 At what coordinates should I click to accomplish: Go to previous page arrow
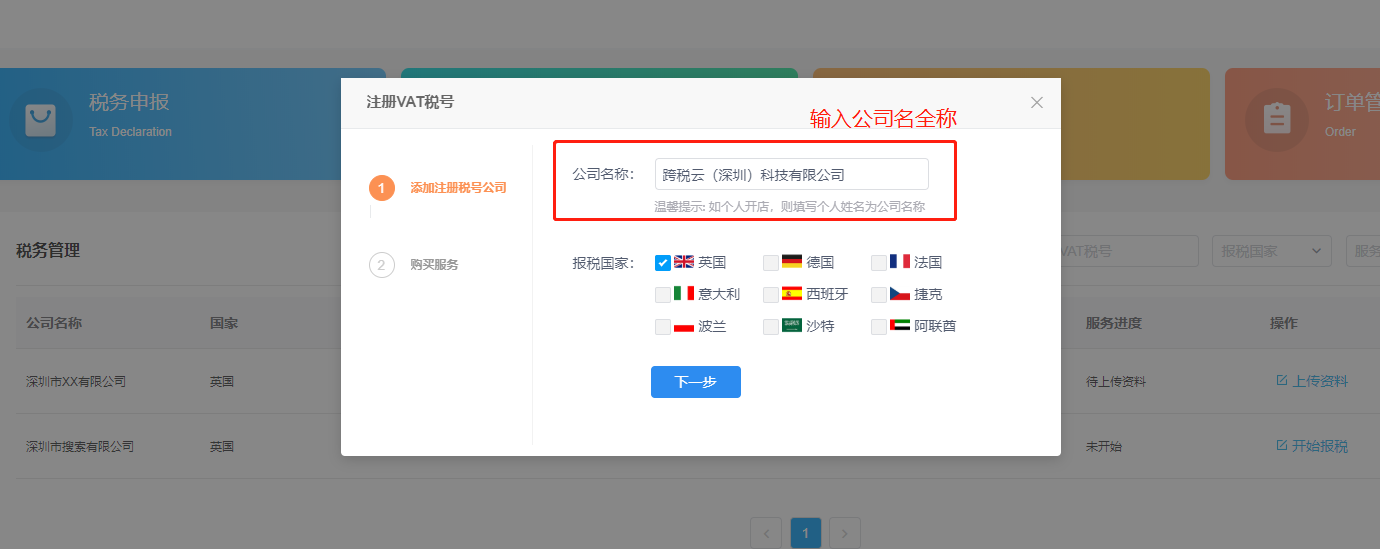tap(766, 533)
